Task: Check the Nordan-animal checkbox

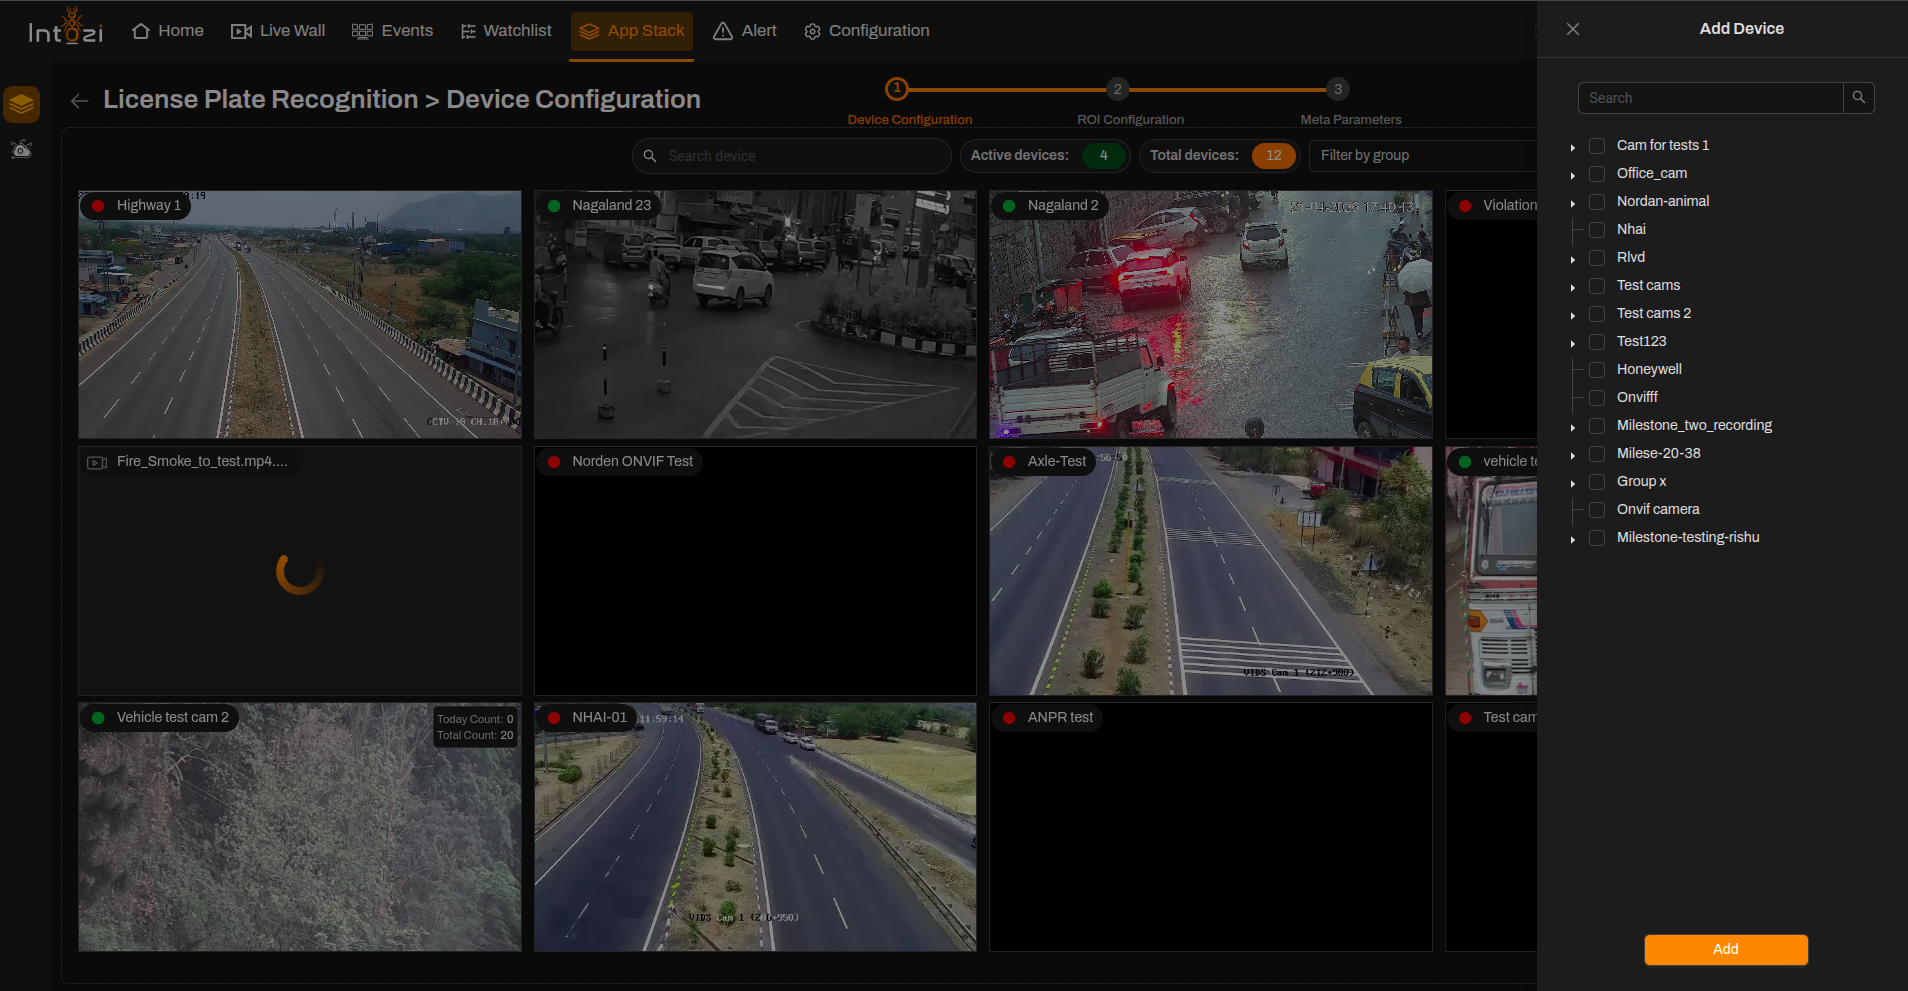Action: tap(1597, 202)
